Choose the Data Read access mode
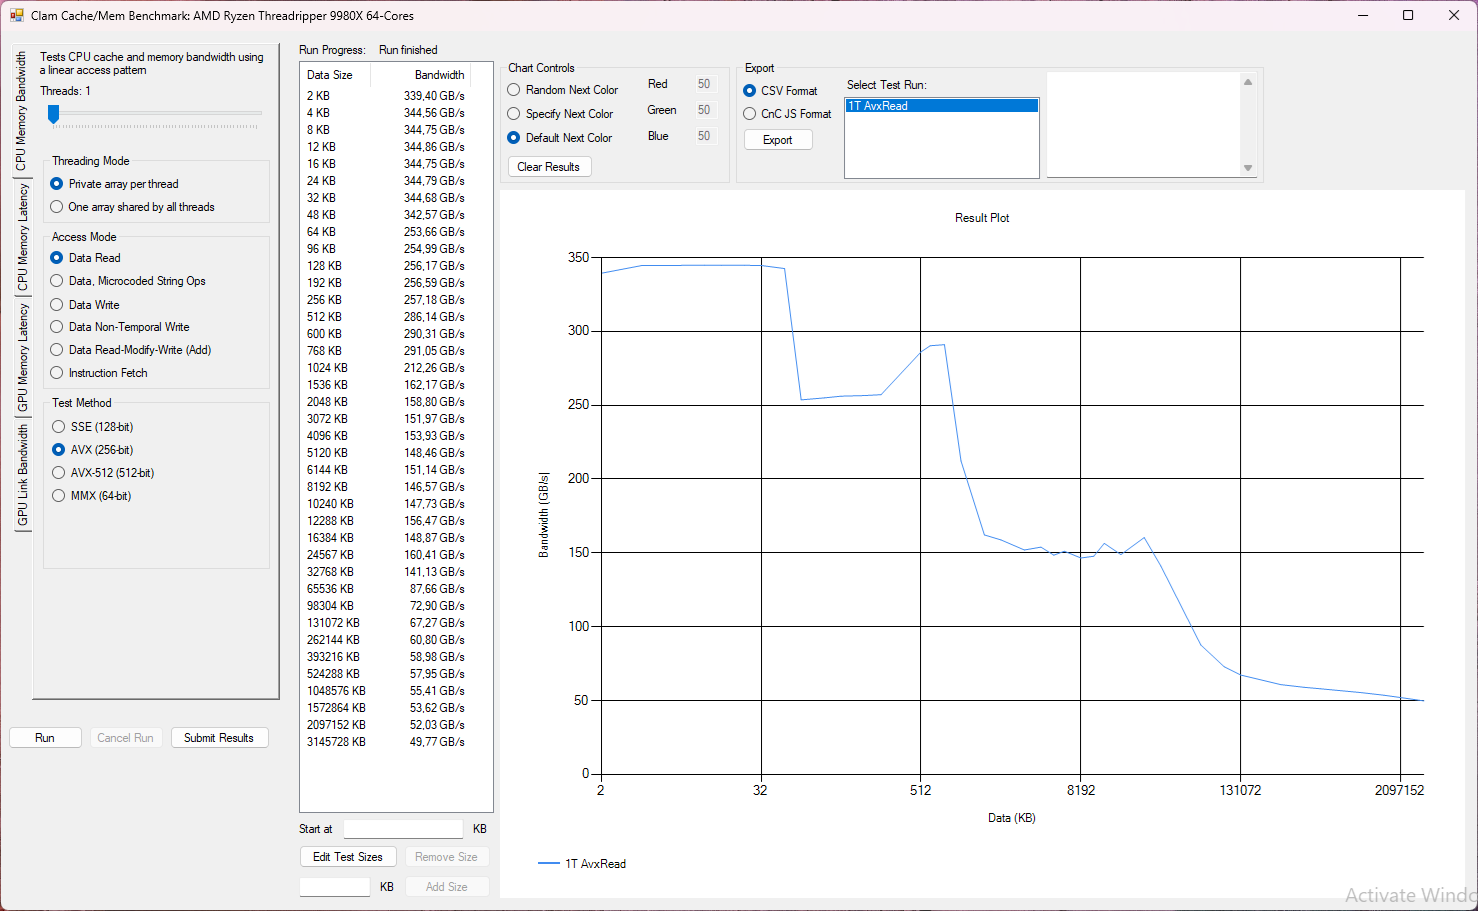1478x911 pixels. tap(85, 258)
